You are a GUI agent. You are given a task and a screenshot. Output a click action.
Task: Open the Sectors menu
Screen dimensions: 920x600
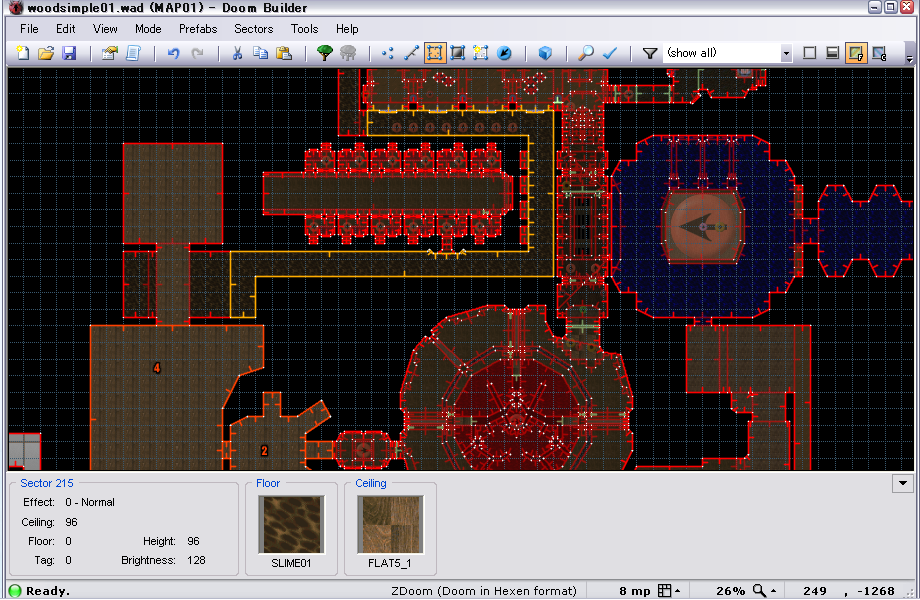coord(253,29)
